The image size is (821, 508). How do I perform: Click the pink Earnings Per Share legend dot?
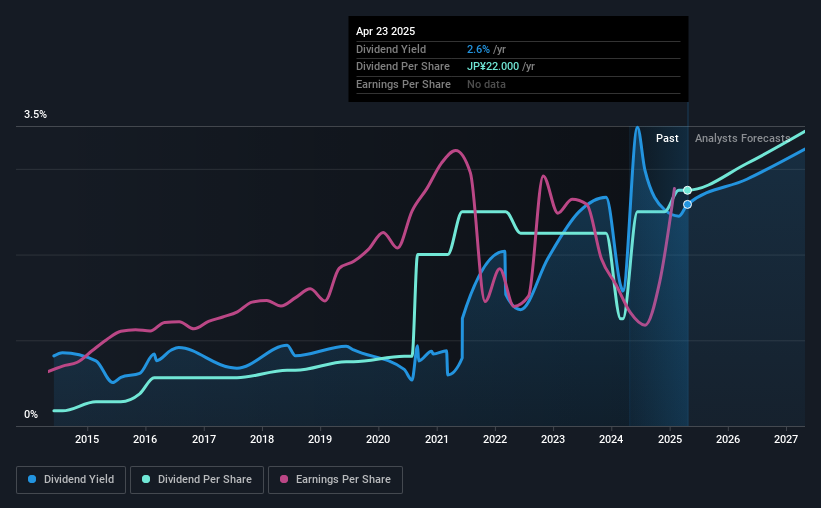[284, 479]
